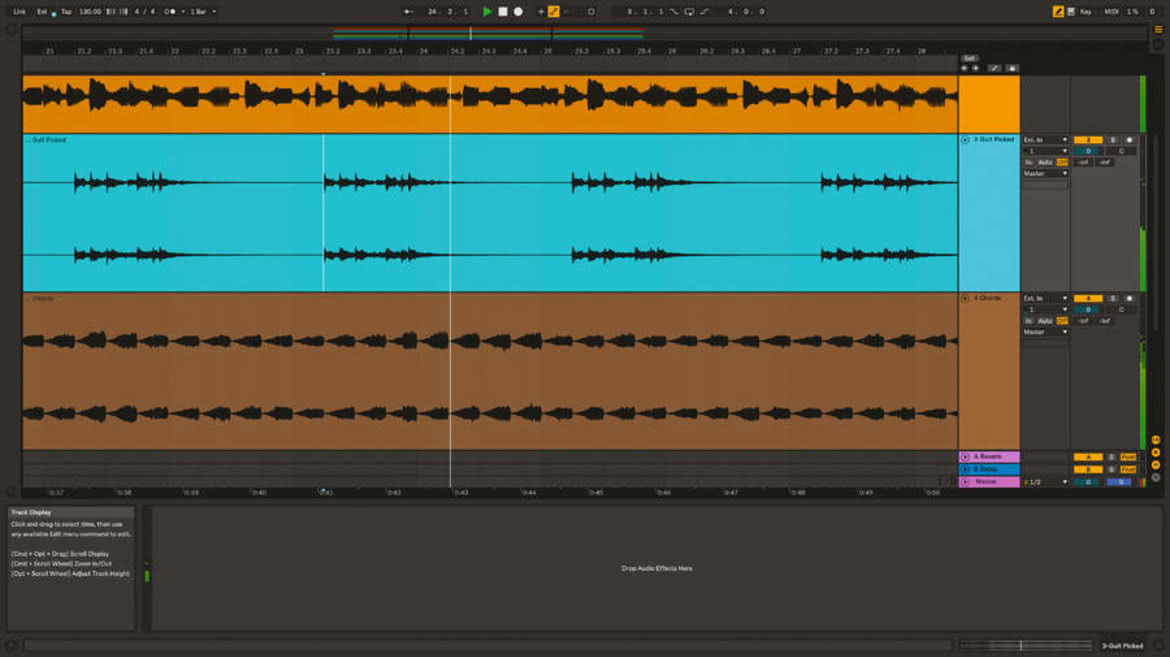Open the Master 1/2 output dropdown
1170x657 pixels.
[1045, 482]
